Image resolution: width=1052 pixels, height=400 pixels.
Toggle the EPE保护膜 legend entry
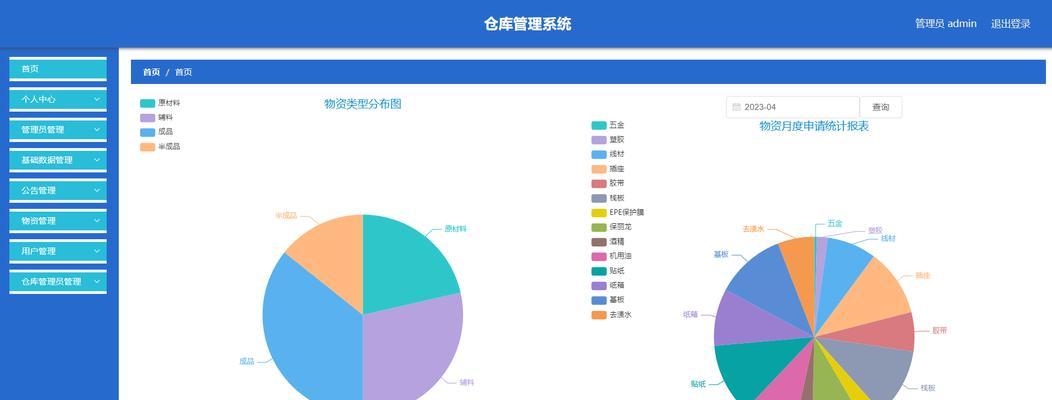[617, 213]
